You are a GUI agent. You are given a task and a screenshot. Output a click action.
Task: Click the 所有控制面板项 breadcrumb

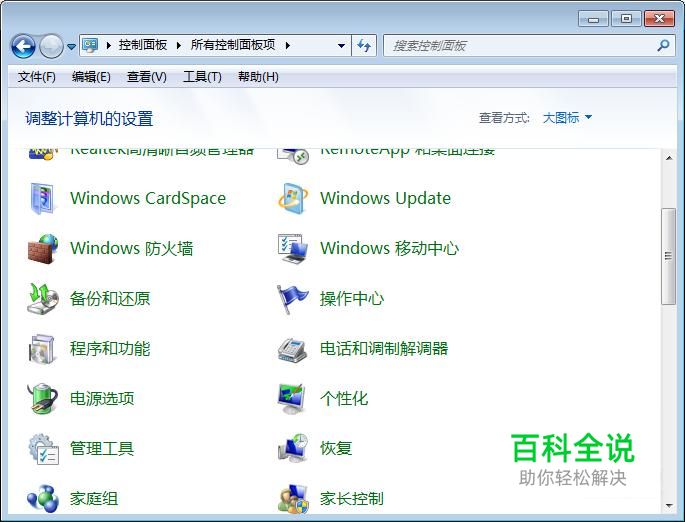pyautogui.click(x=233, y=45)
